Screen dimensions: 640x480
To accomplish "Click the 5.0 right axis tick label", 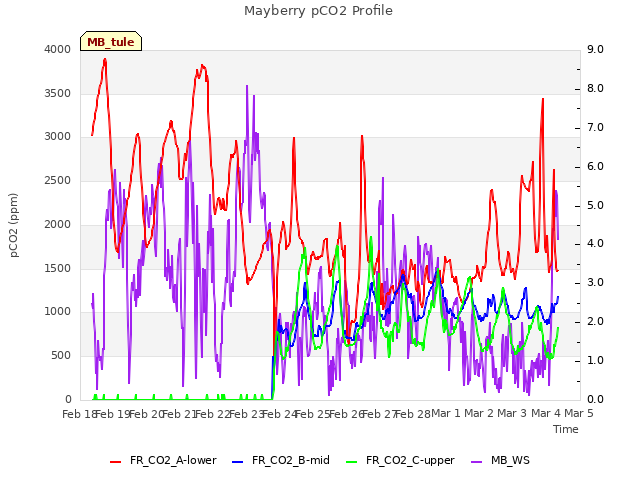I will pyautogui.click(x=595, y=205).
